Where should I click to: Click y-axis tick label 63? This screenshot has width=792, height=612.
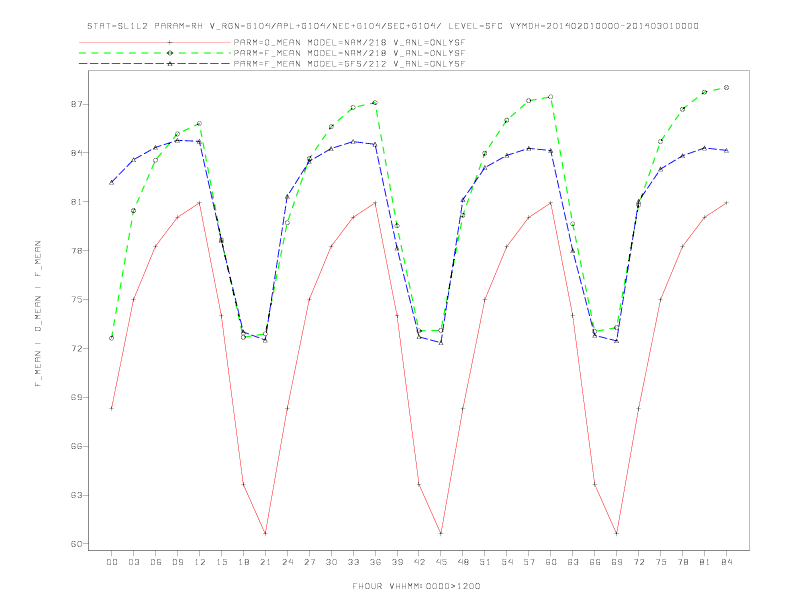(76, 495)
